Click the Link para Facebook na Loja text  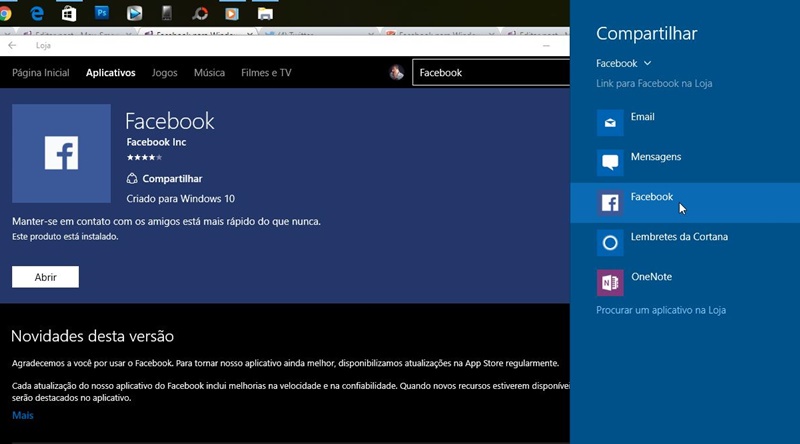(x=654, y=83)
